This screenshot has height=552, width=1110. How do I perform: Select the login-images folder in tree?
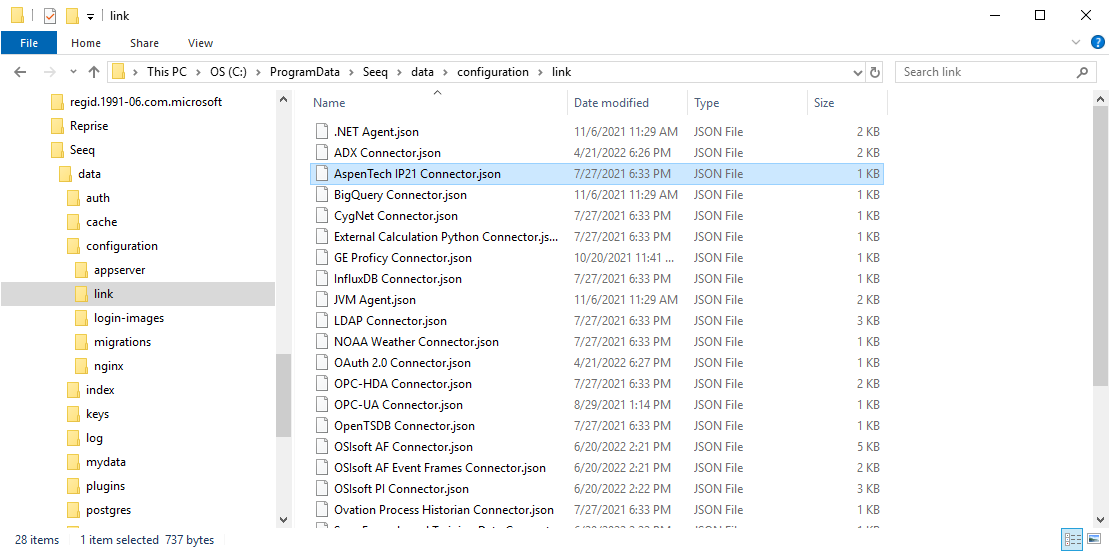[129, 318]
